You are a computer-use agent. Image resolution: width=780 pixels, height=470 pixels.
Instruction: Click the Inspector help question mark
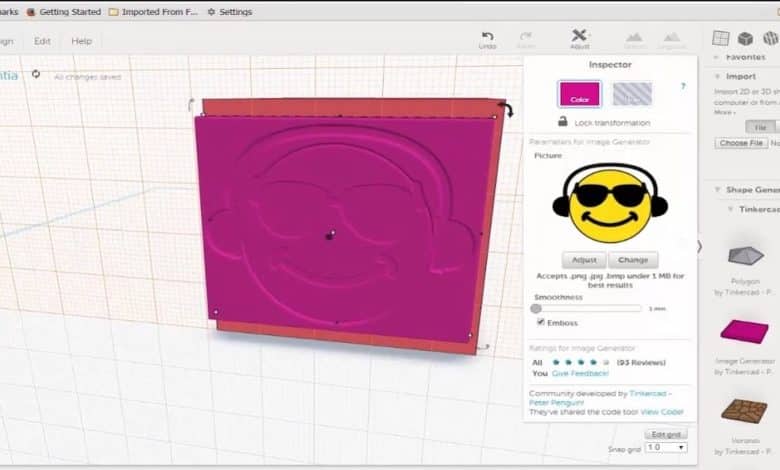[x=683, y=87]
